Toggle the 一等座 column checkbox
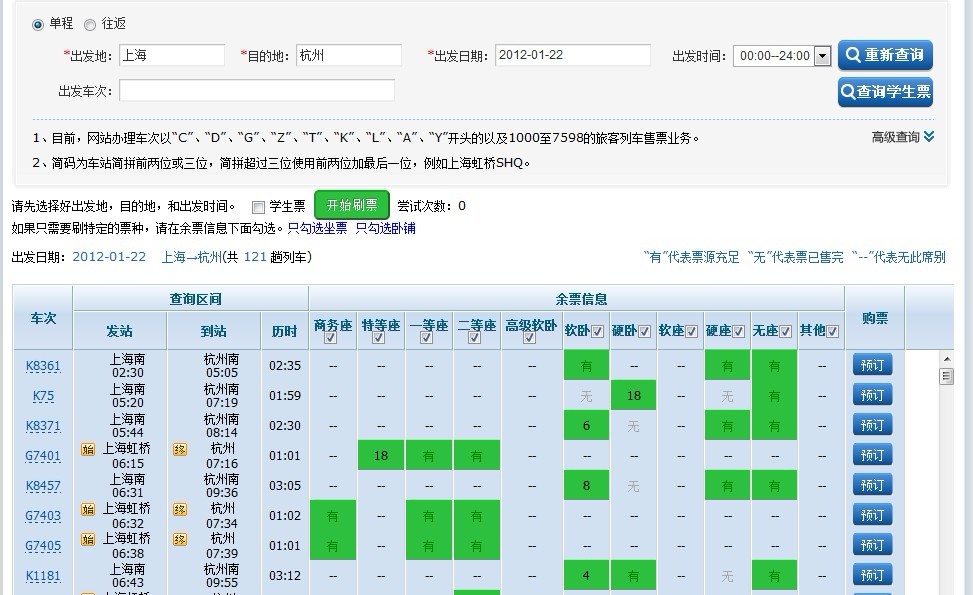973x595 pixels. (426, 338)
